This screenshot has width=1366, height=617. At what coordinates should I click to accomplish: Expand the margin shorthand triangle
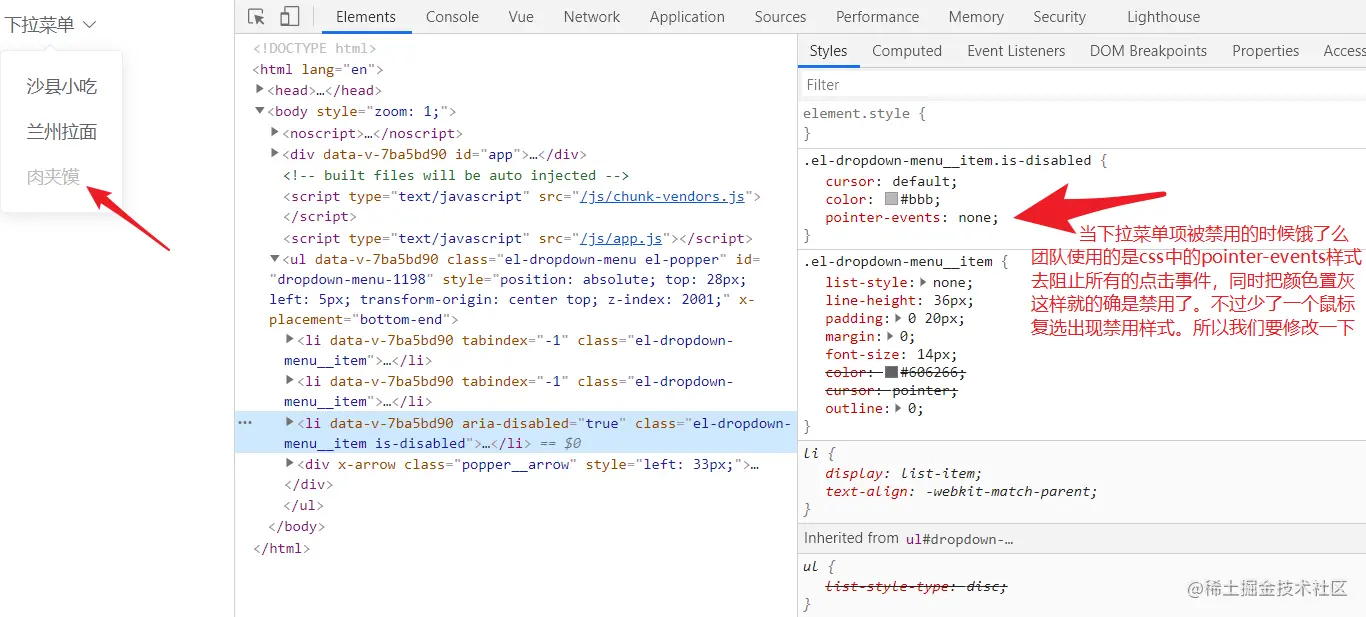click(x=890, y=337)
